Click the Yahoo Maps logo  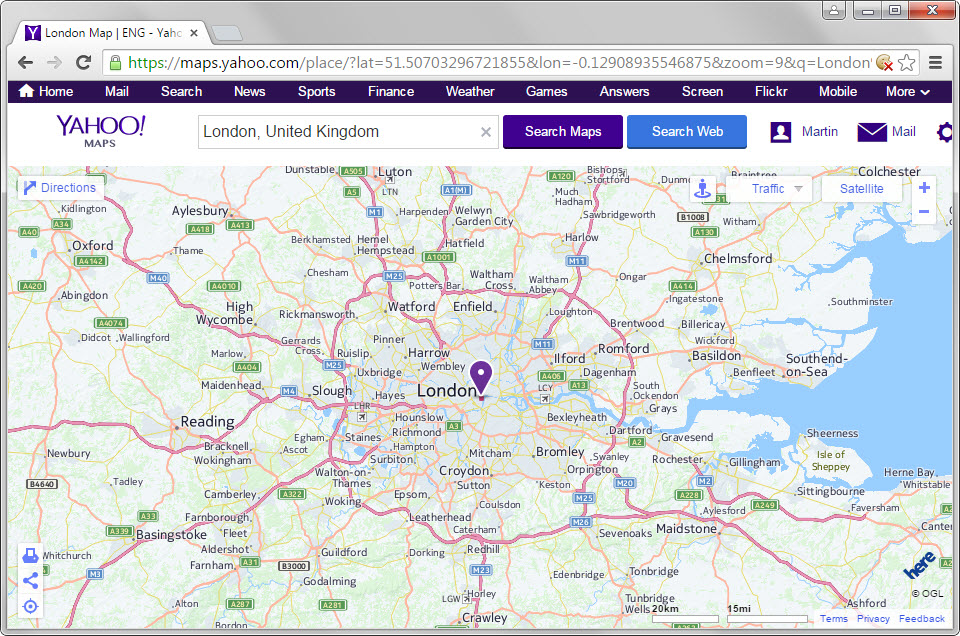(x=100, y=132)
